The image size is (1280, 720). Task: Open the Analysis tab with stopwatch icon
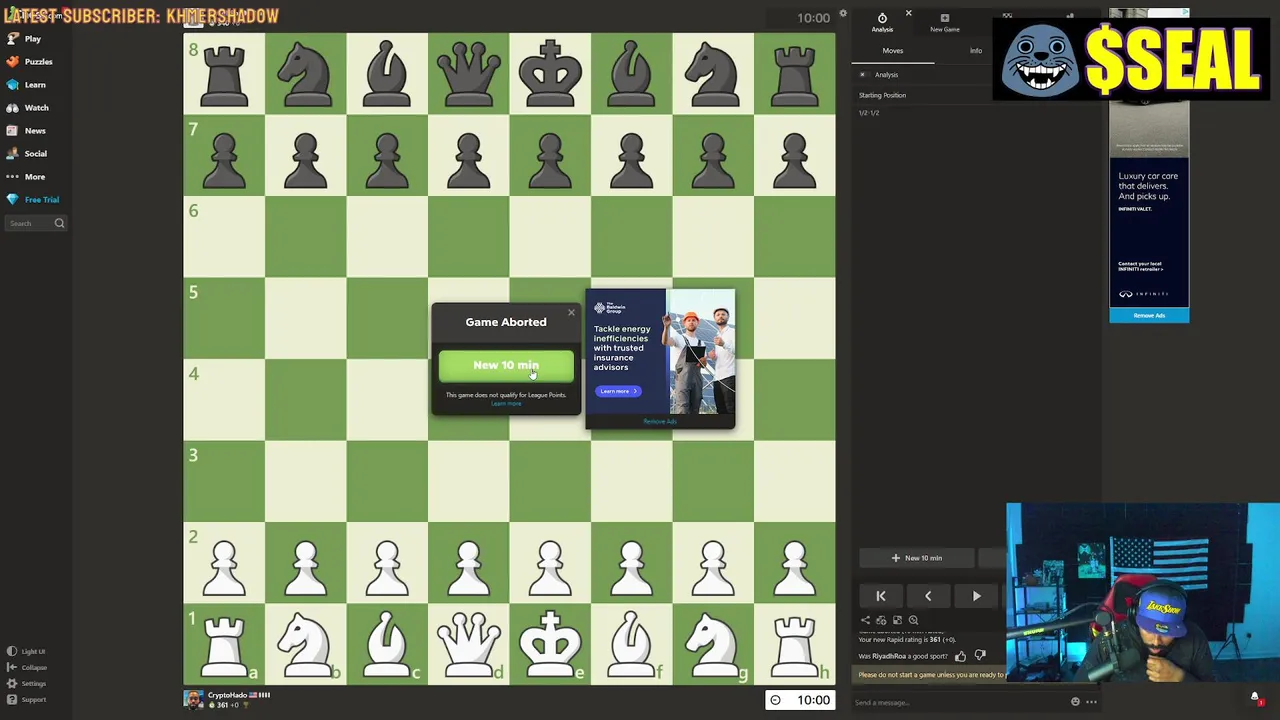pos(882,23)
